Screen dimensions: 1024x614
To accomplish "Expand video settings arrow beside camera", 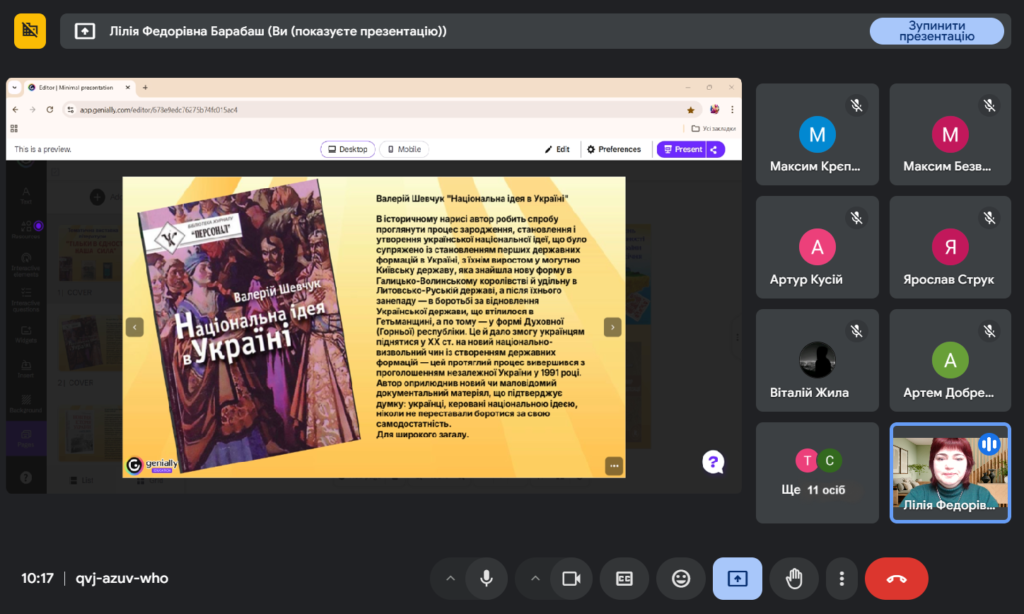I will point(534,578).
